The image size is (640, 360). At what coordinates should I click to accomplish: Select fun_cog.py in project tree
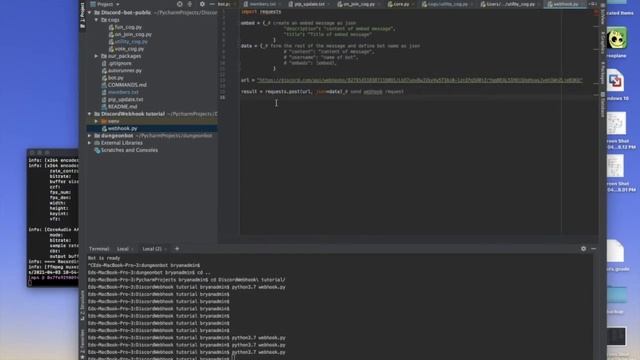click(x=125, y=27)
